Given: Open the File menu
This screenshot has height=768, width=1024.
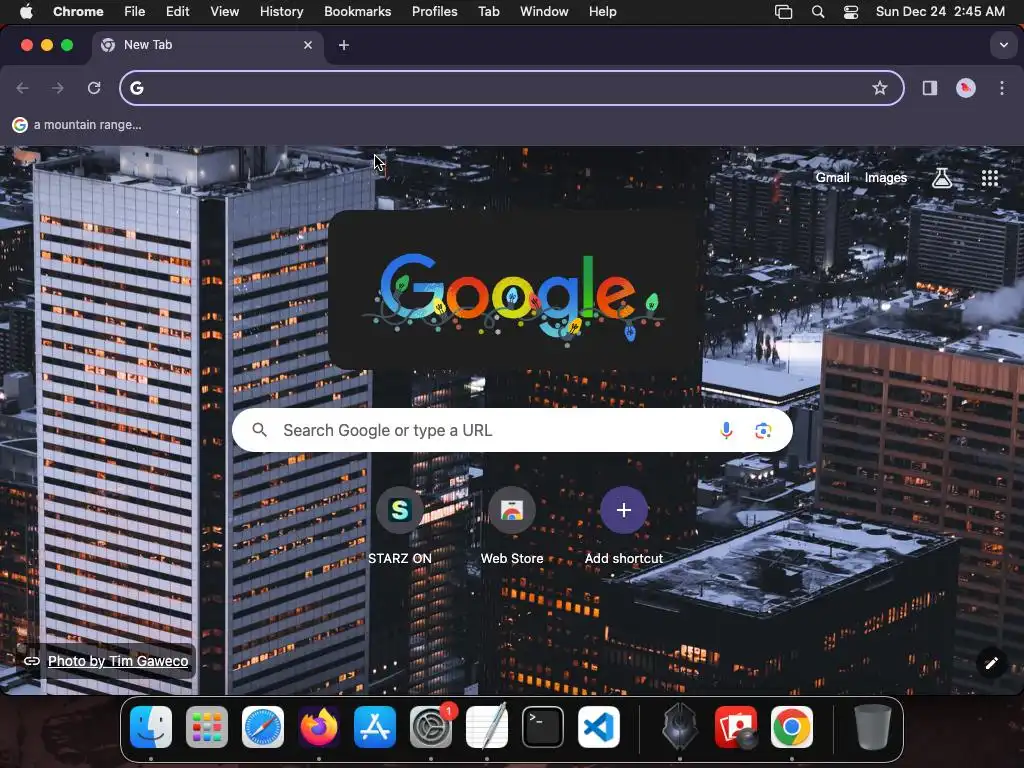Looking at the screenshot, I should pos(135,12).
